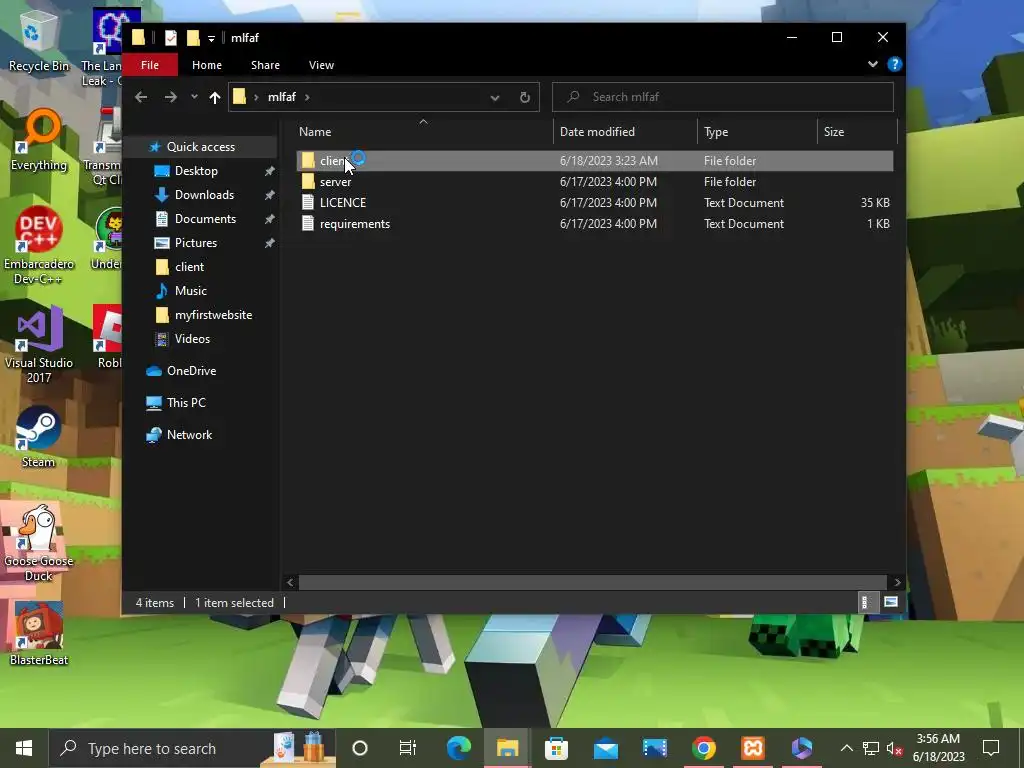Screen dimensions: 1024x768
Task: Unpin Downloads using its pin icon
Action: click(x=269, y=195)
